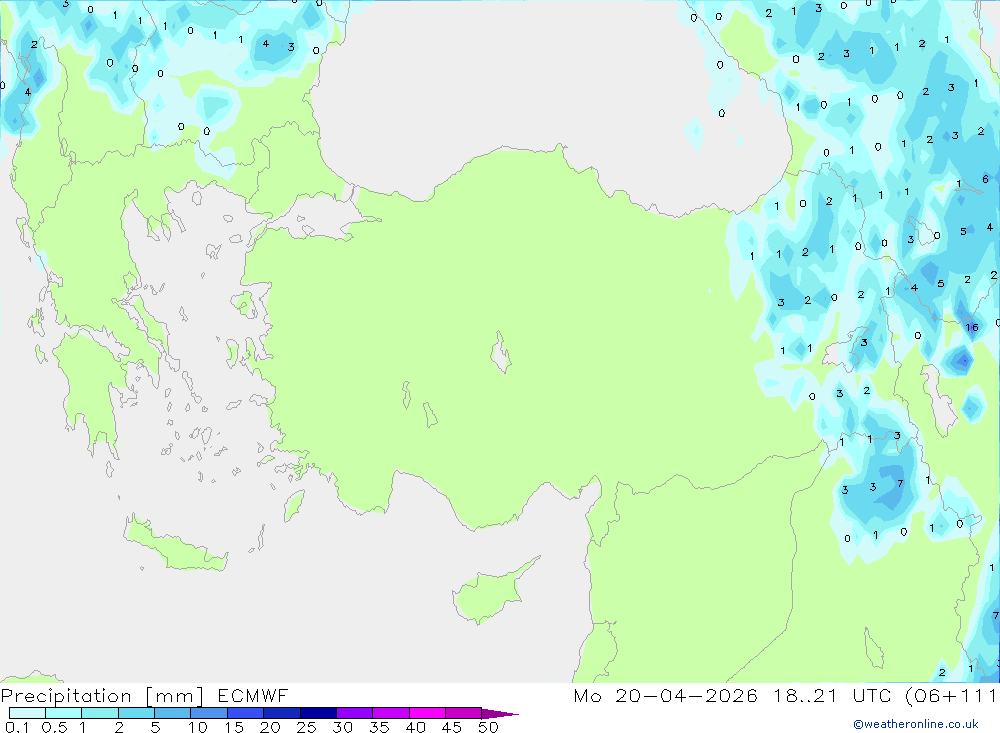
Task: Click the over-50 arrow tip of legend
Action: pyautogui.click(x=500, y=714)
